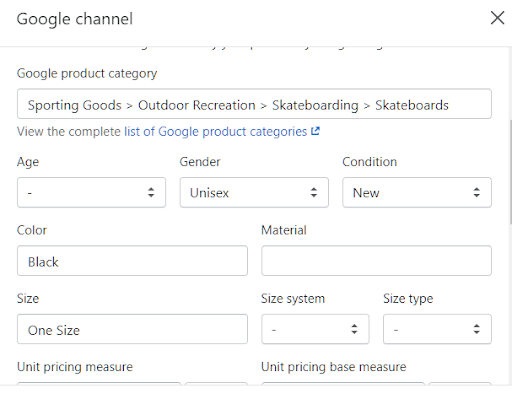Click the Size system label
The height and width of the screenshot is (399, 512).
coord(293,299)
